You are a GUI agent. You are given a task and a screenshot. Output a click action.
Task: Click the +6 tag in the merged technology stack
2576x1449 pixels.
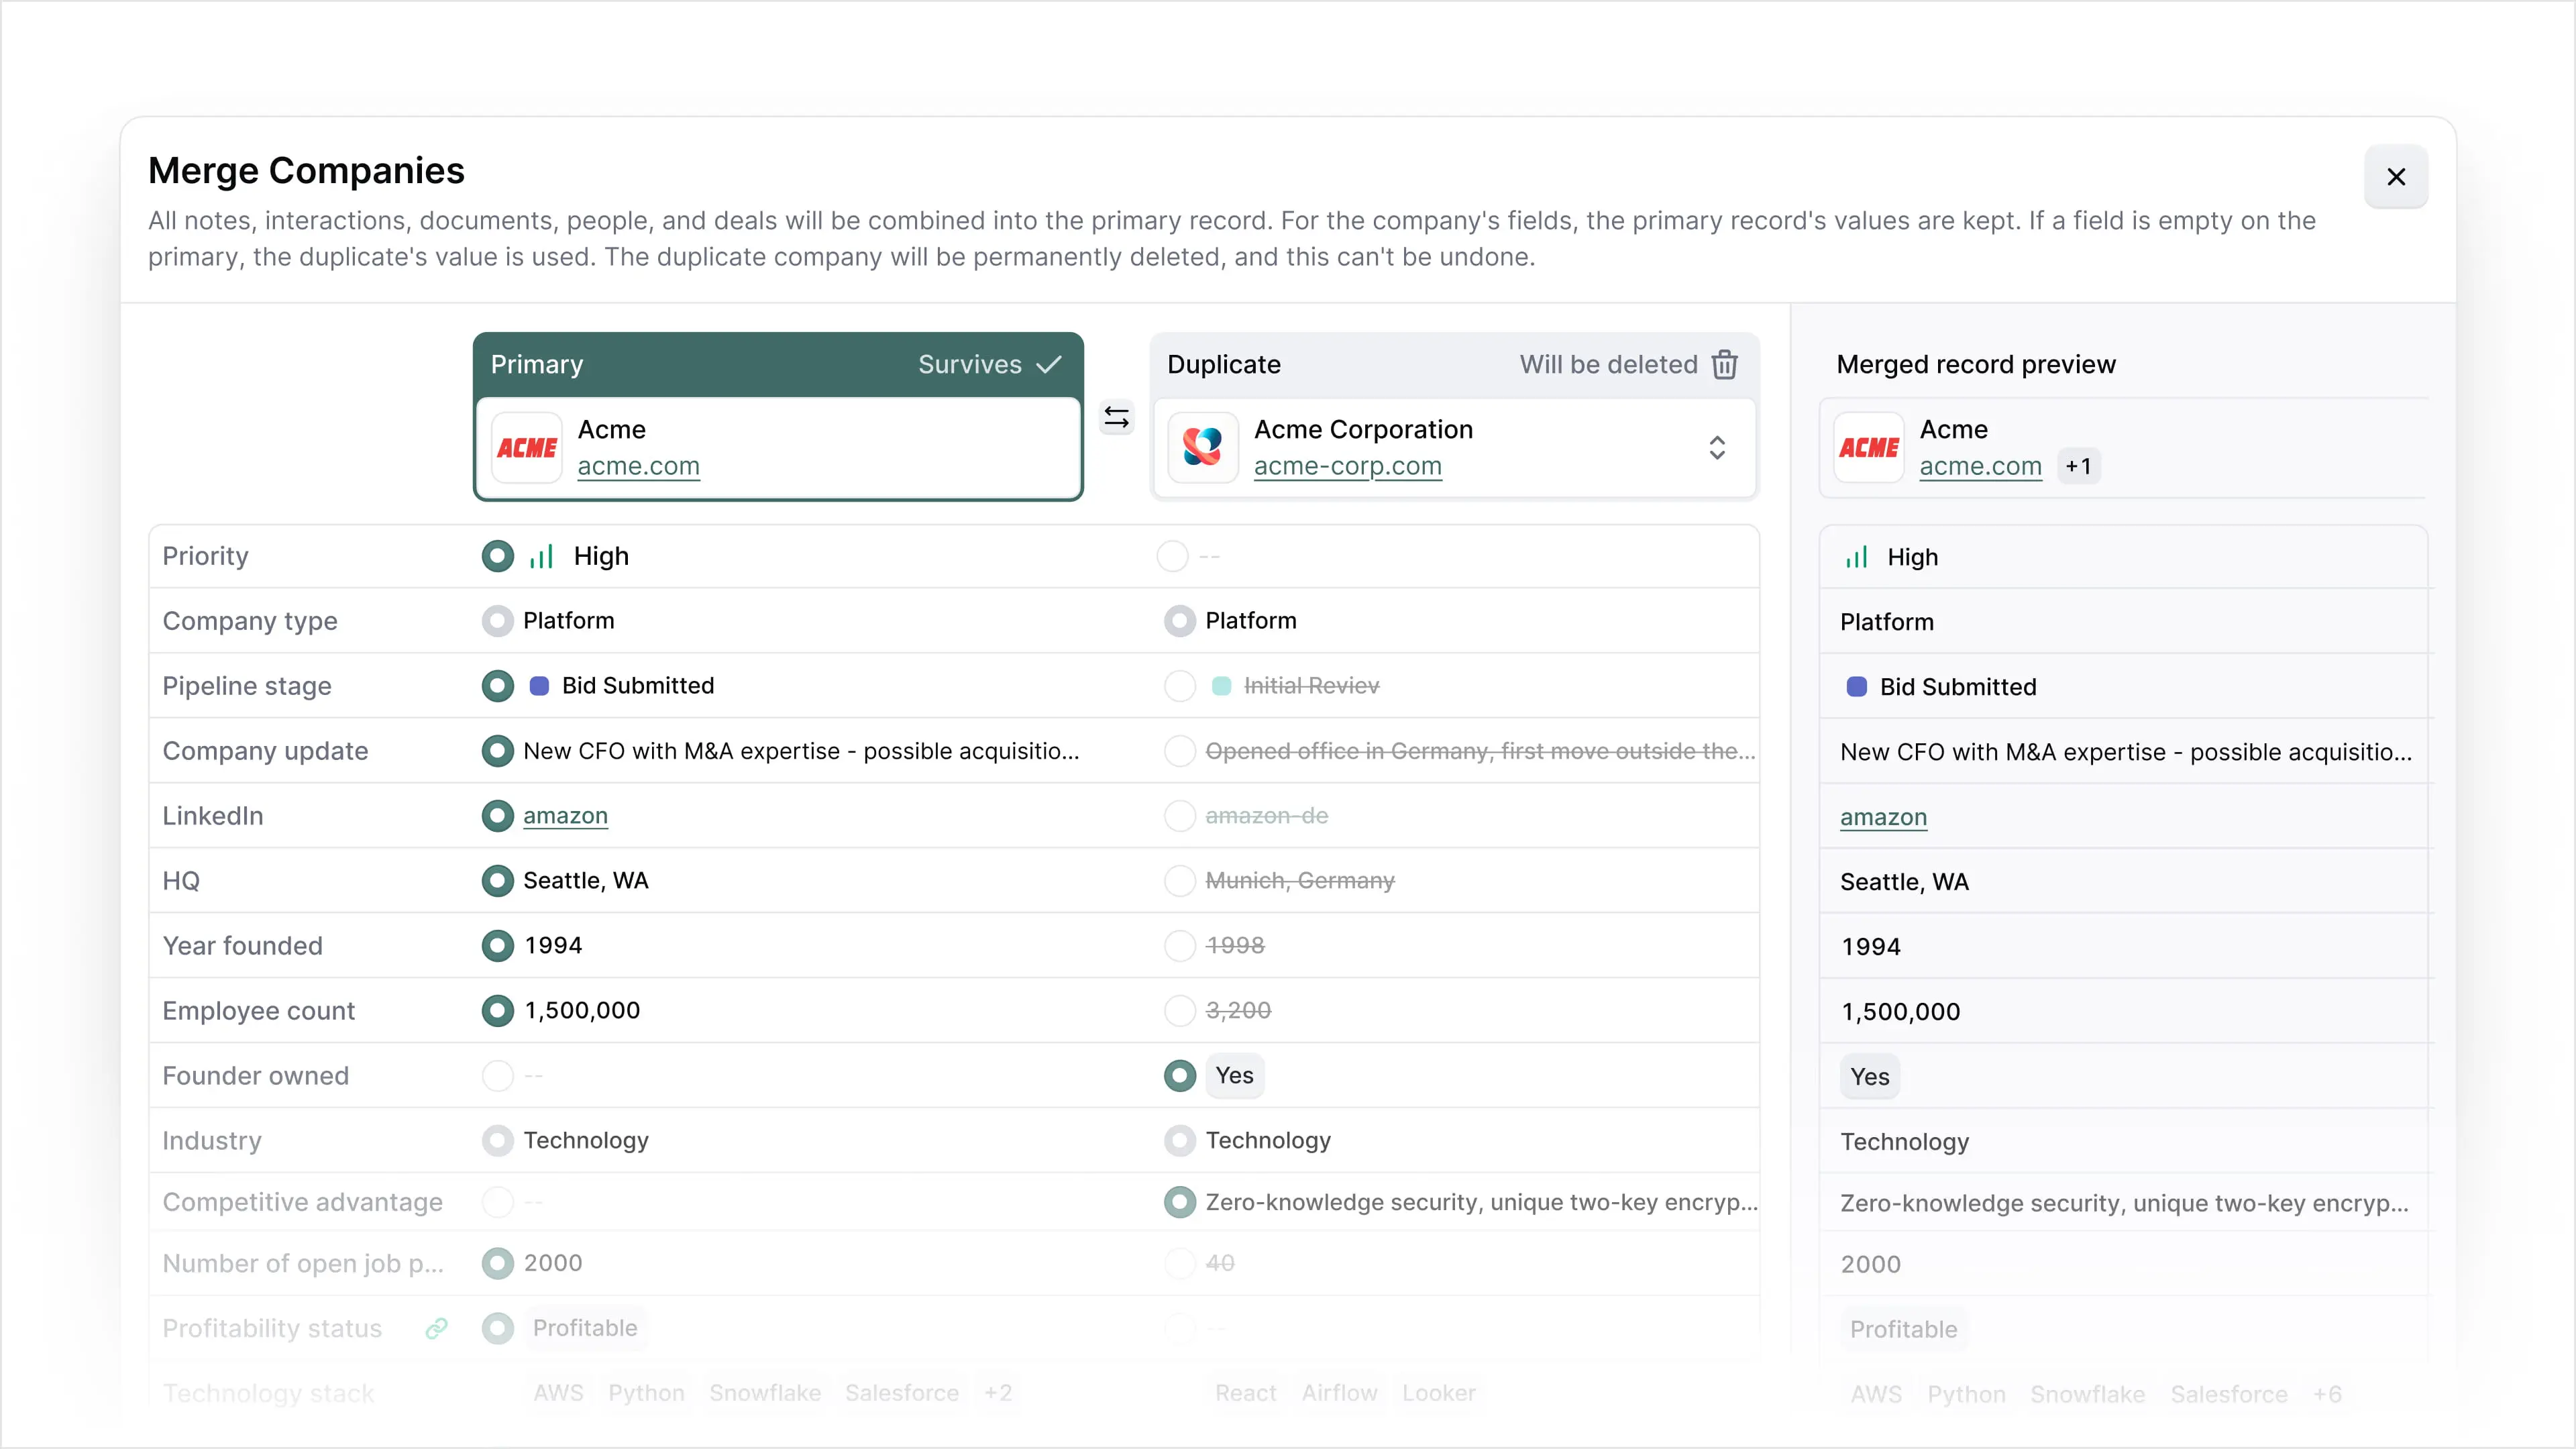click(2327, 1394)
